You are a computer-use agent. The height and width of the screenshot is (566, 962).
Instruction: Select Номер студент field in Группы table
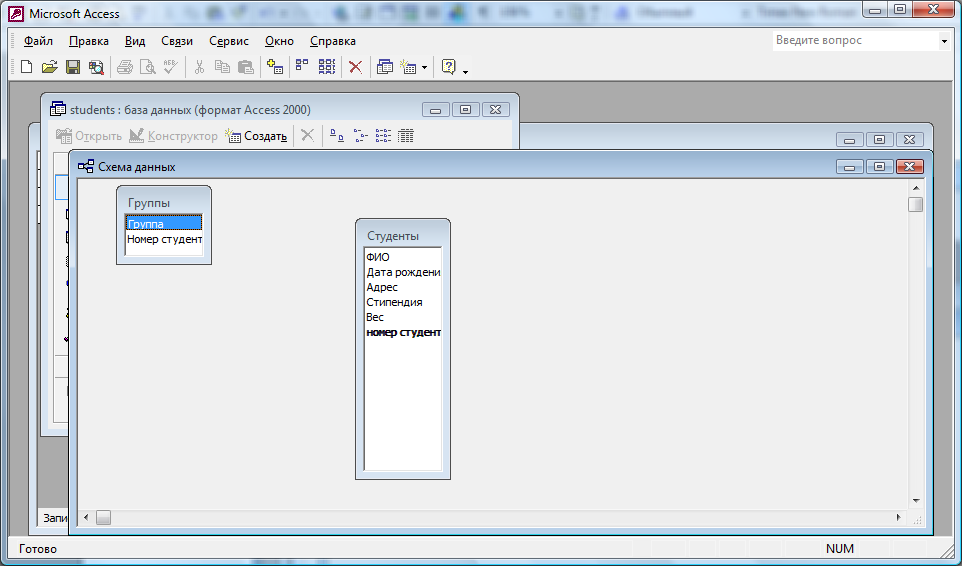click(x=164, y=239)
